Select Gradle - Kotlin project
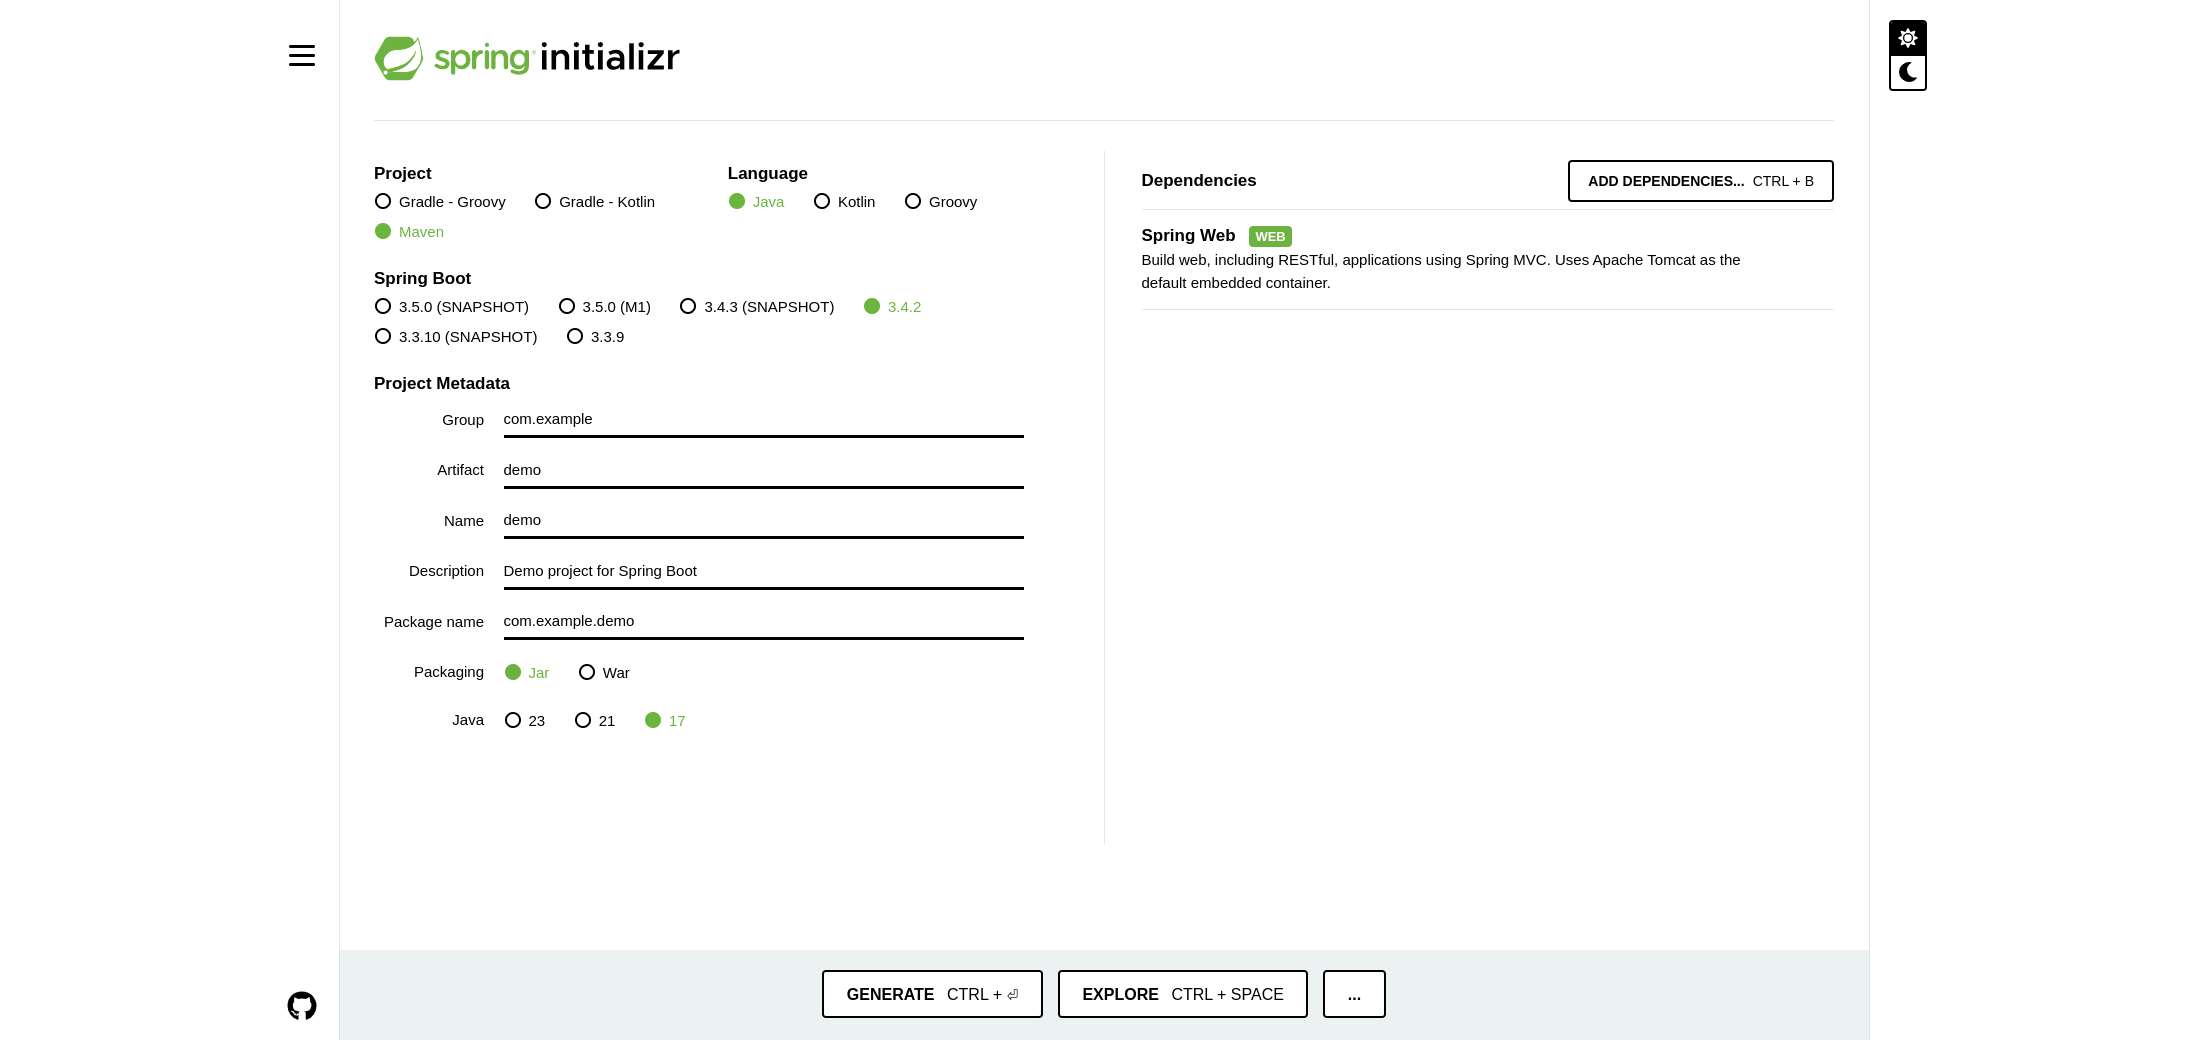 595,202
